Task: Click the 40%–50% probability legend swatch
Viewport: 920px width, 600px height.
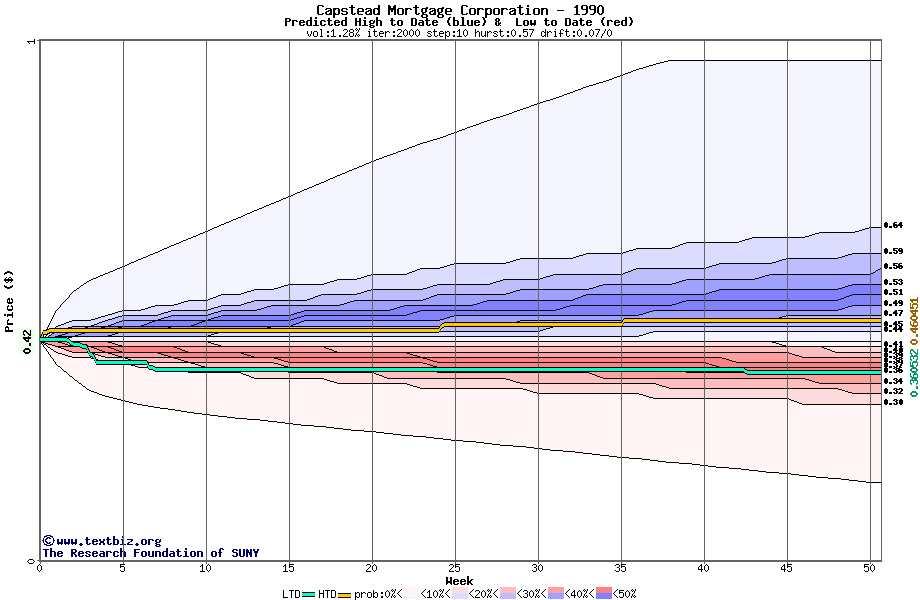Action: point(604,594)
